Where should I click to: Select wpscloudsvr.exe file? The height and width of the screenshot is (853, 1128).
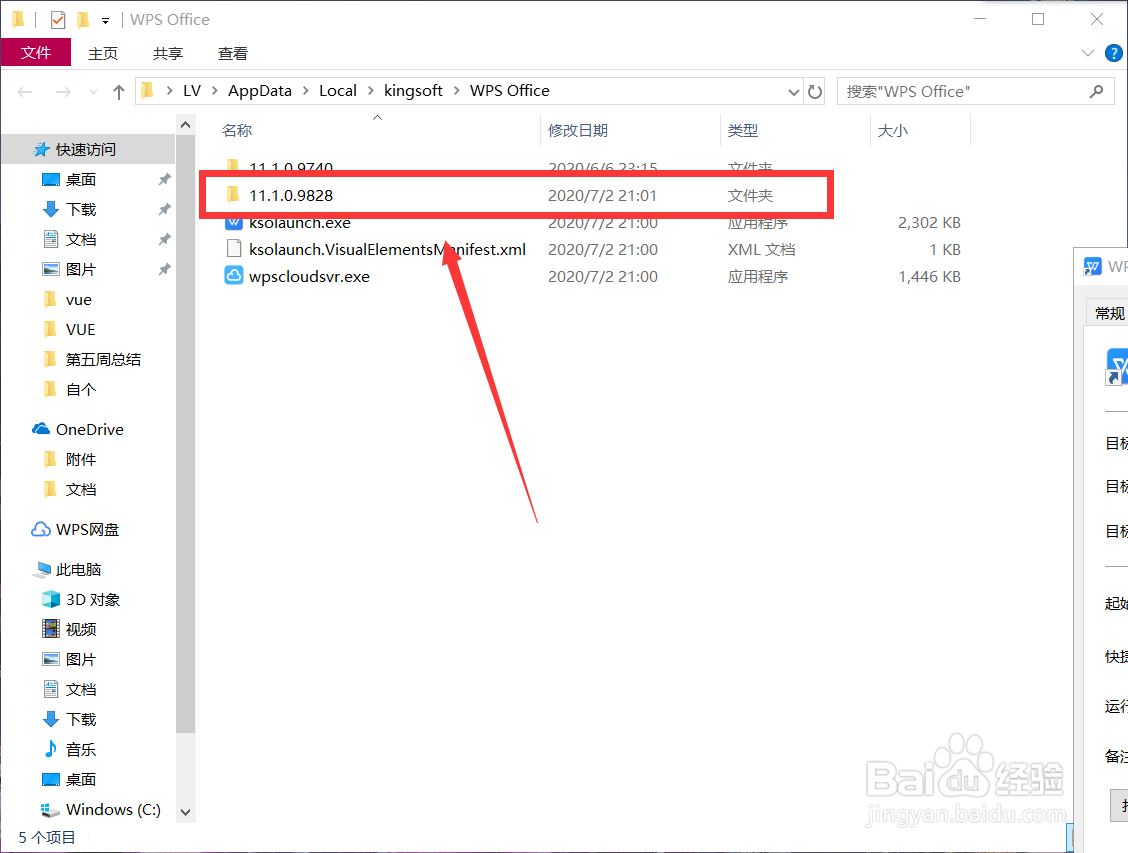click(x=309, y=277)
